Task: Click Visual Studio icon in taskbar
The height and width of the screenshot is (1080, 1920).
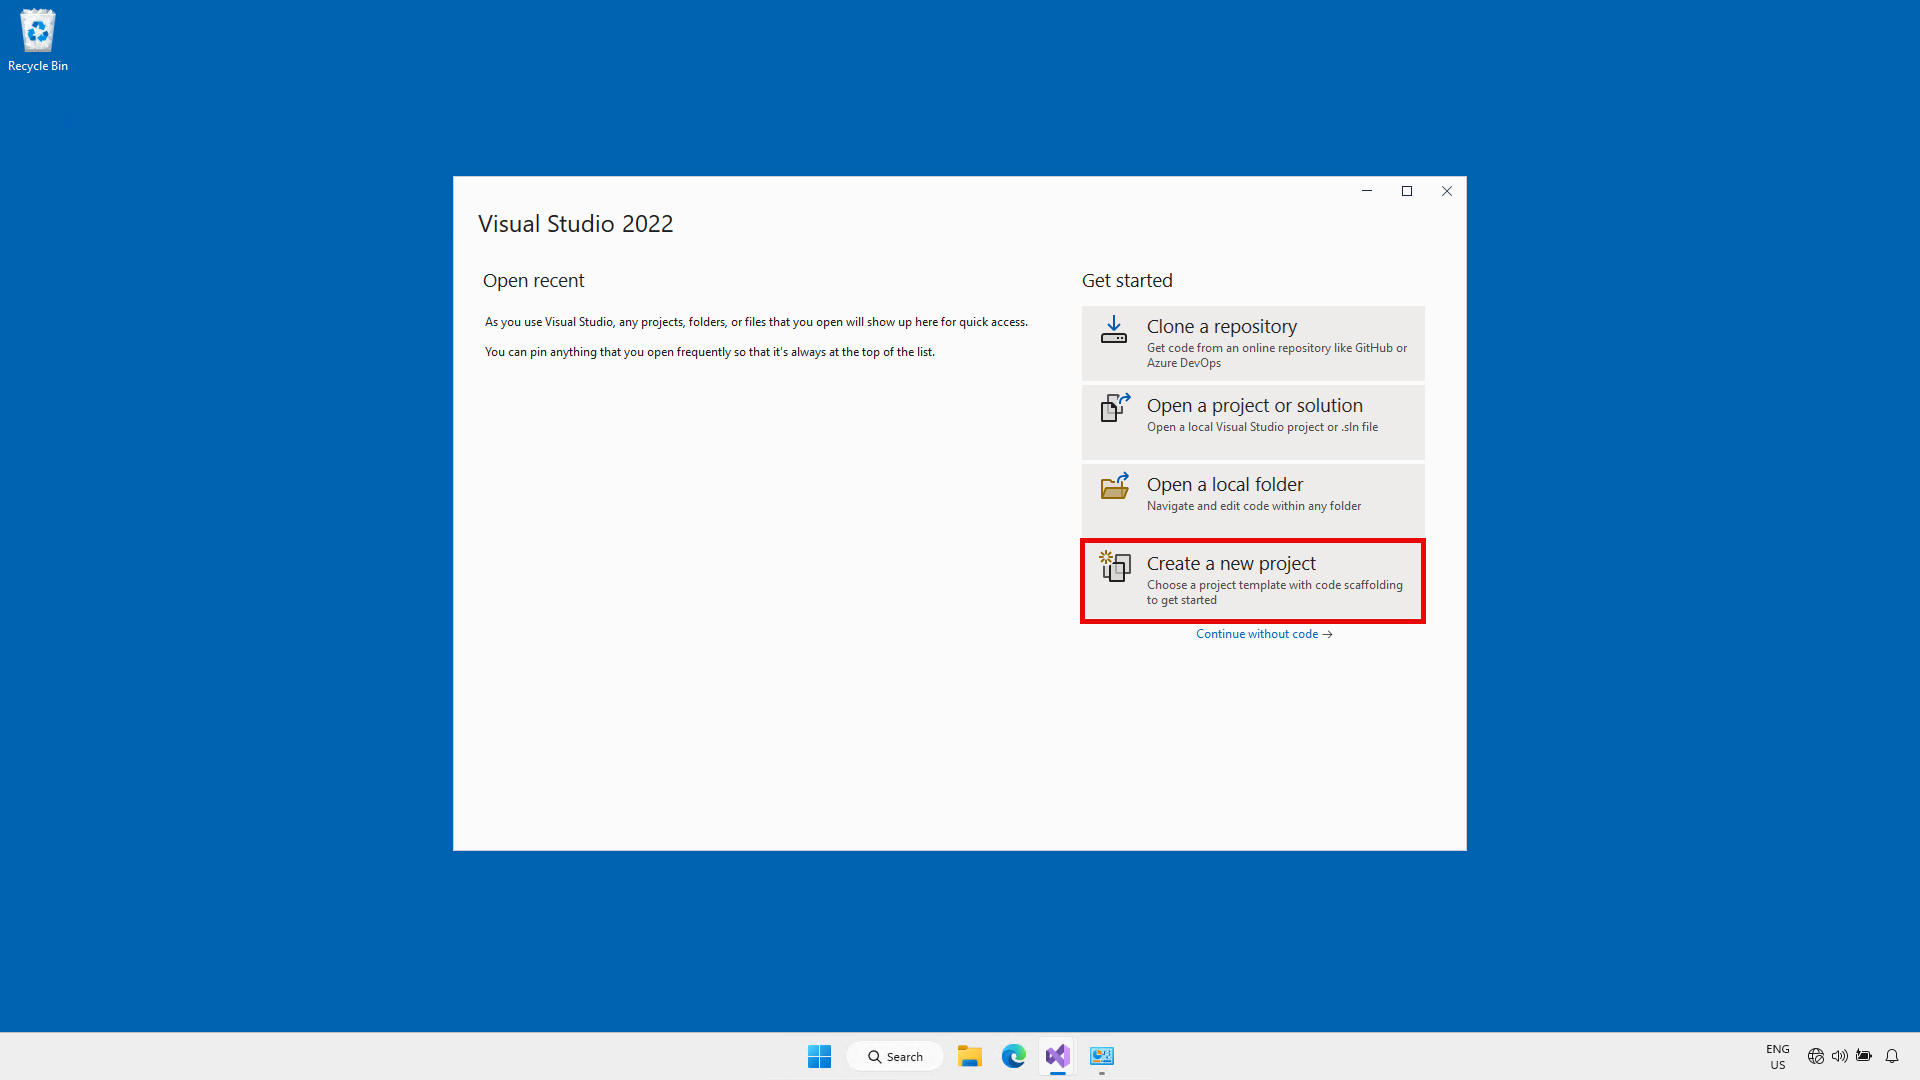Action: point(1057,1056)
